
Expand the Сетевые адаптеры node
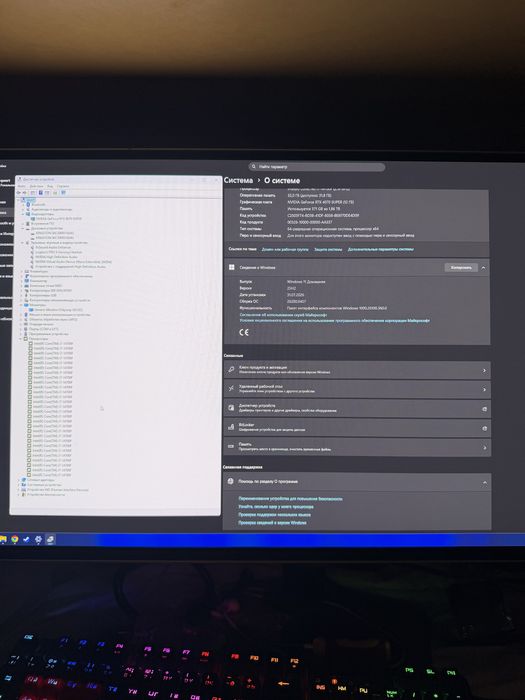pyautogui.click(x=19, y=480)
